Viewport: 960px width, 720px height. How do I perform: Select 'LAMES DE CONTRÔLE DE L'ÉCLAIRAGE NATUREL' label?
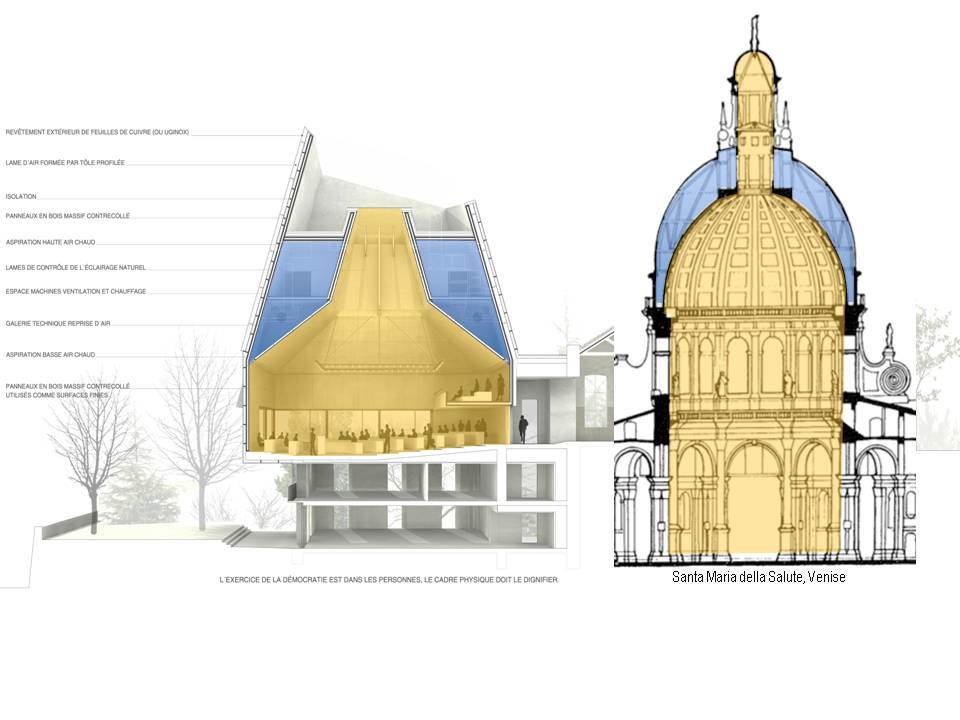pyautogui.click(x=76, y=268)
